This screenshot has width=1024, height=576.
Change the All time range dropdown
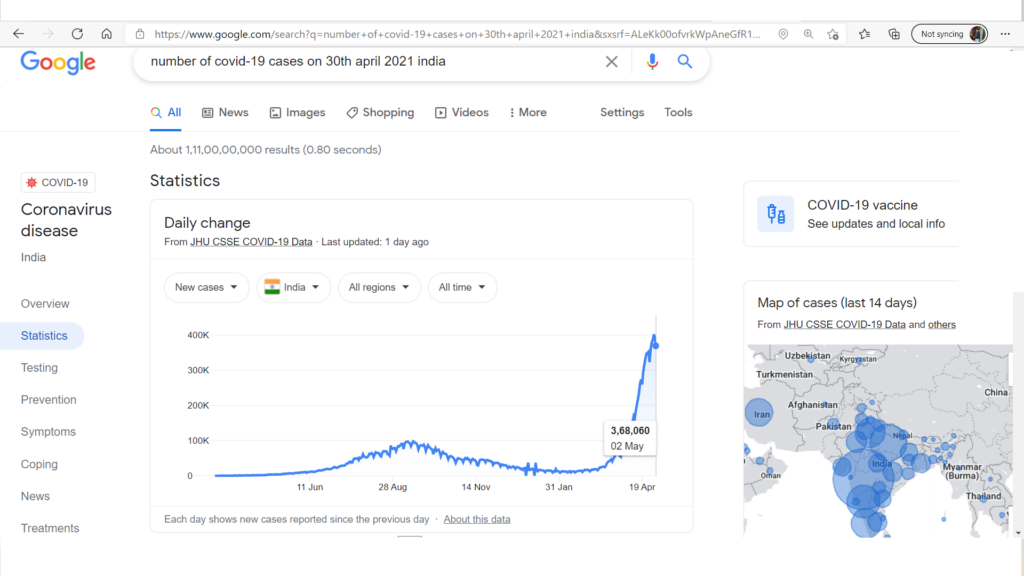(x=462, y=287)
